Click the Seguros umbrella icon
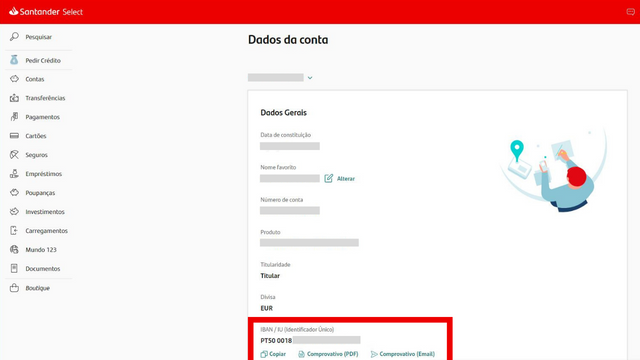This screenshot has height=360, width=640. click(x=14, y=155)
